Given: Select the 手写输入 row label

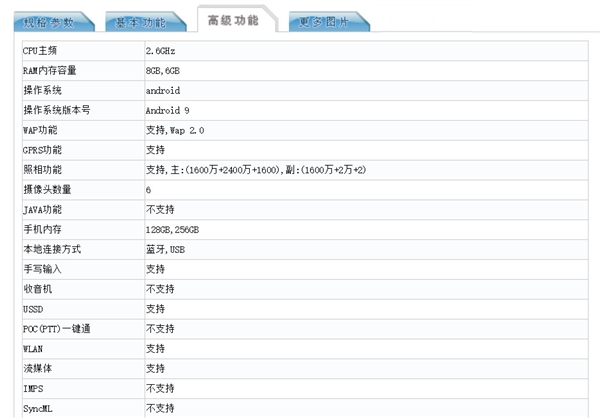Looking at the screenshot, I should [42, 269].
